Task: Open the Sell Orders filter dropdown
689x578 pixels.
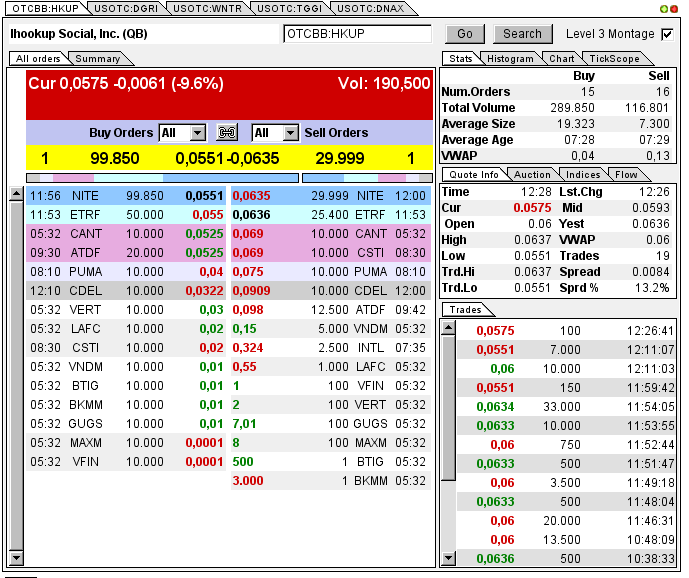Action: (x=289, y=133)
